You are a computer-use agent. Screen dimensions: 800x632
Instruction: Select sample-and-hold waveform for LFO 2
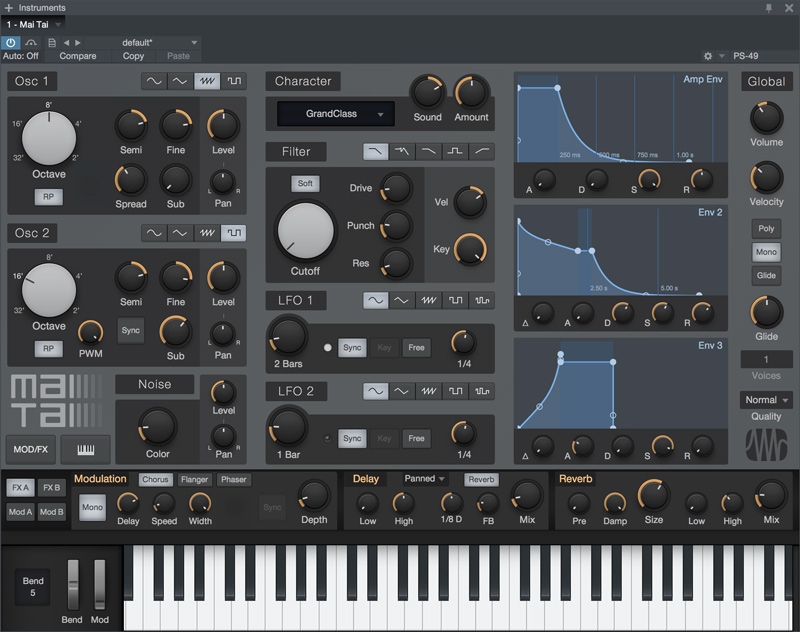click(x=483, y=391)
